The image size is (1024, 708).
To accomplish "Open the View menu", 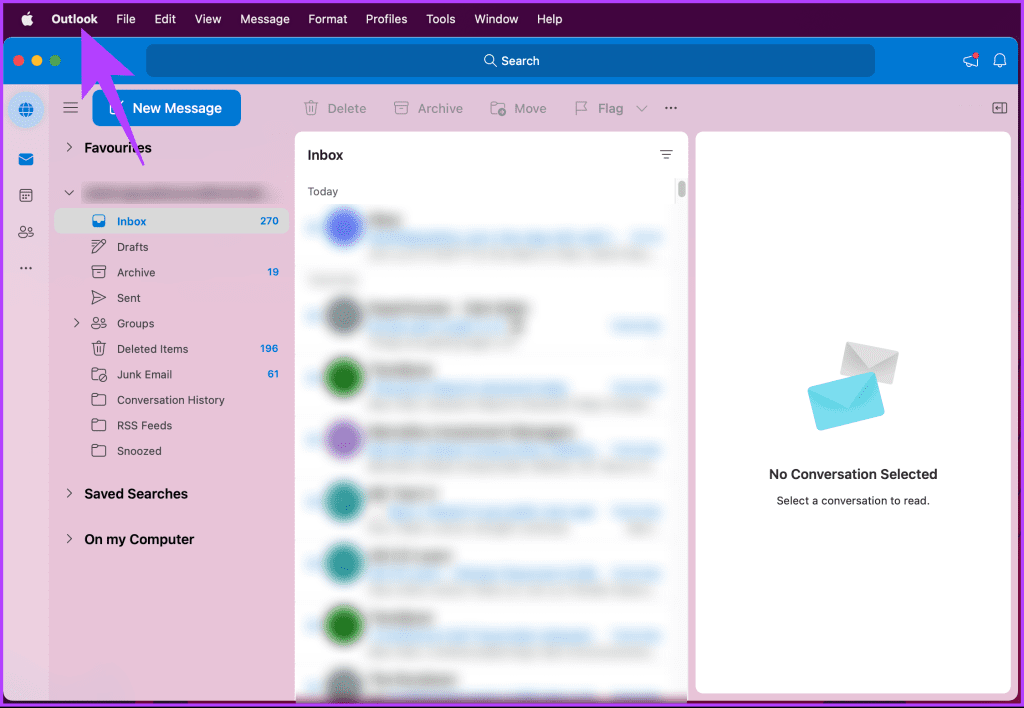I will click(x=208, y=19).
